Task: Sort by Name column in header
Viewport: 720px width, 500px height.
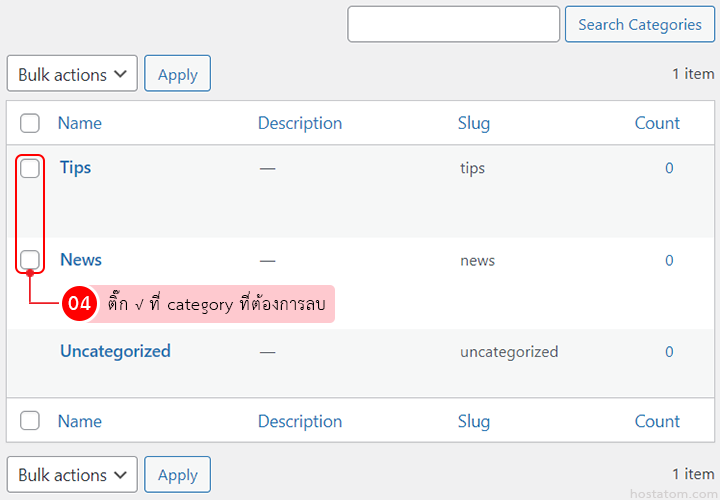Action: [80, 123]
